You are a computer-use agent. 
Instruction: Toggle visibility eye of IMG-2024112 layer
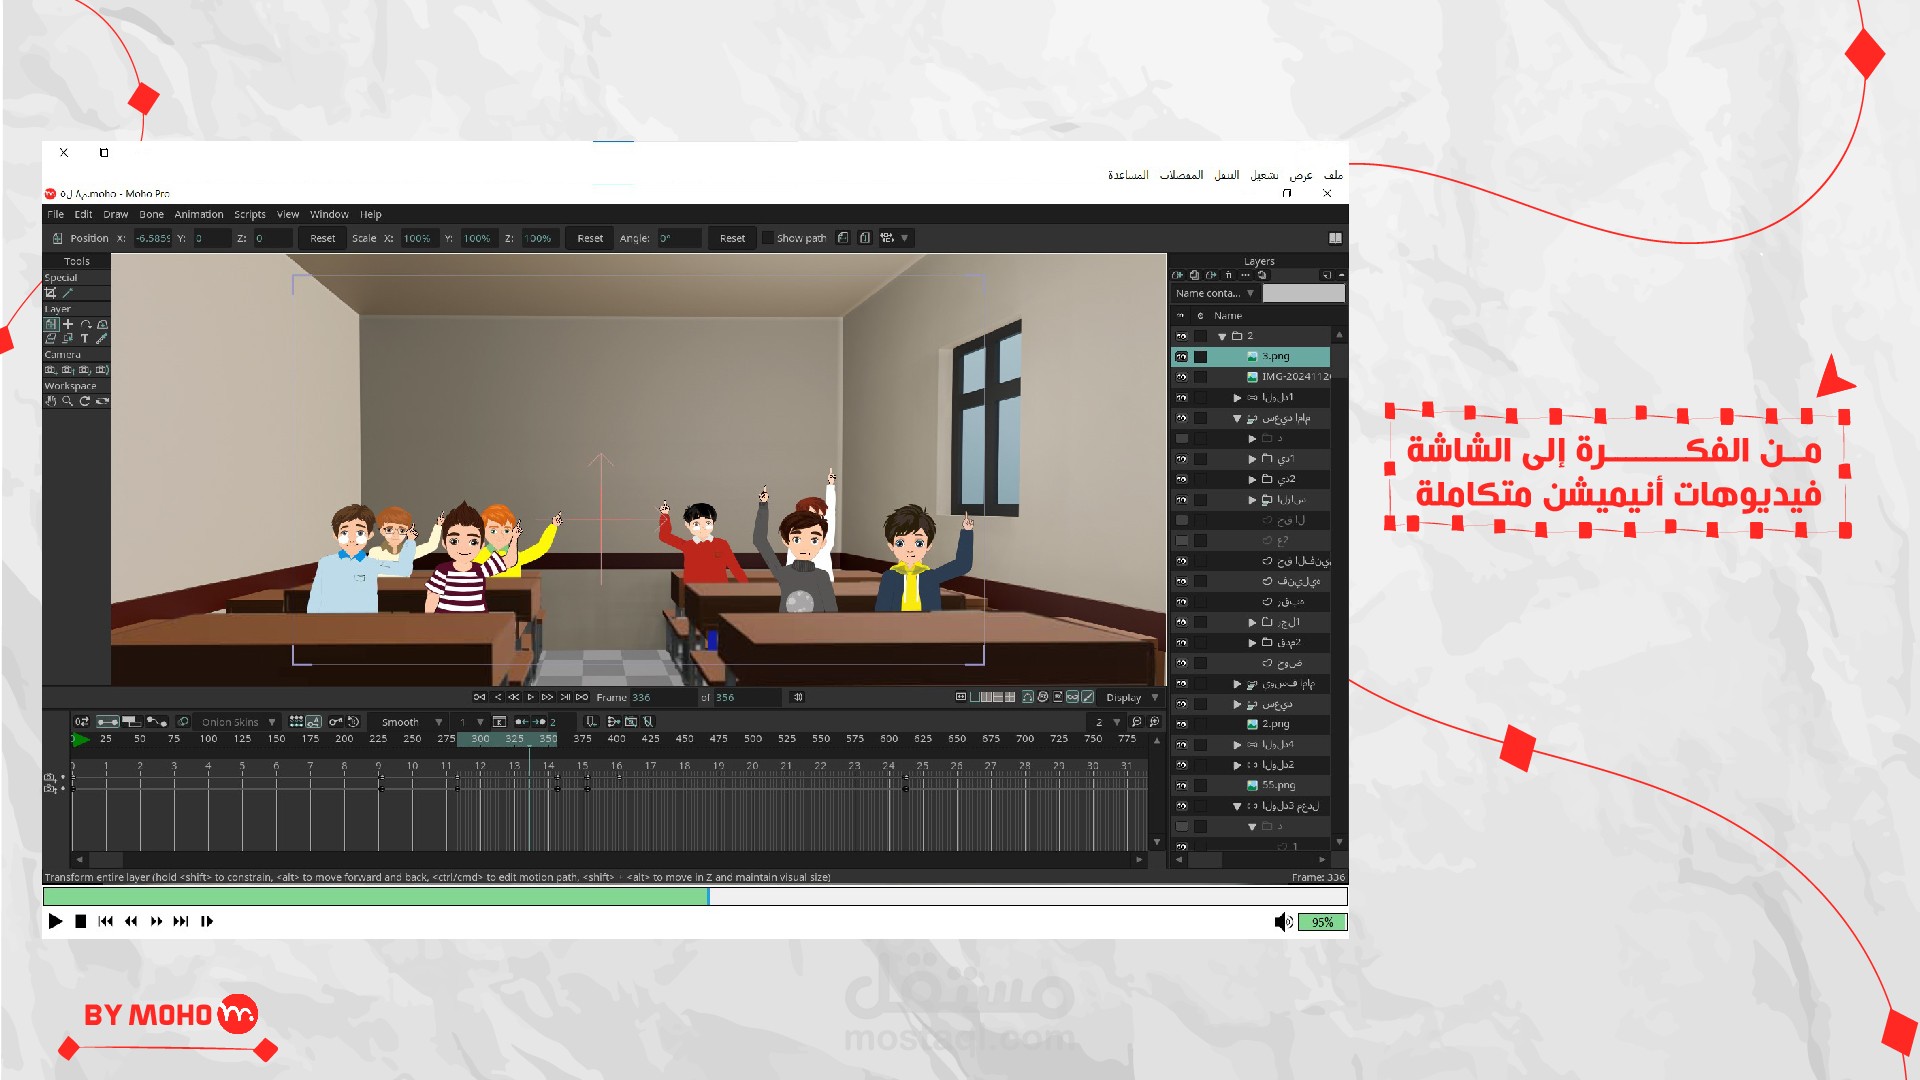[x=1181, y=377]
